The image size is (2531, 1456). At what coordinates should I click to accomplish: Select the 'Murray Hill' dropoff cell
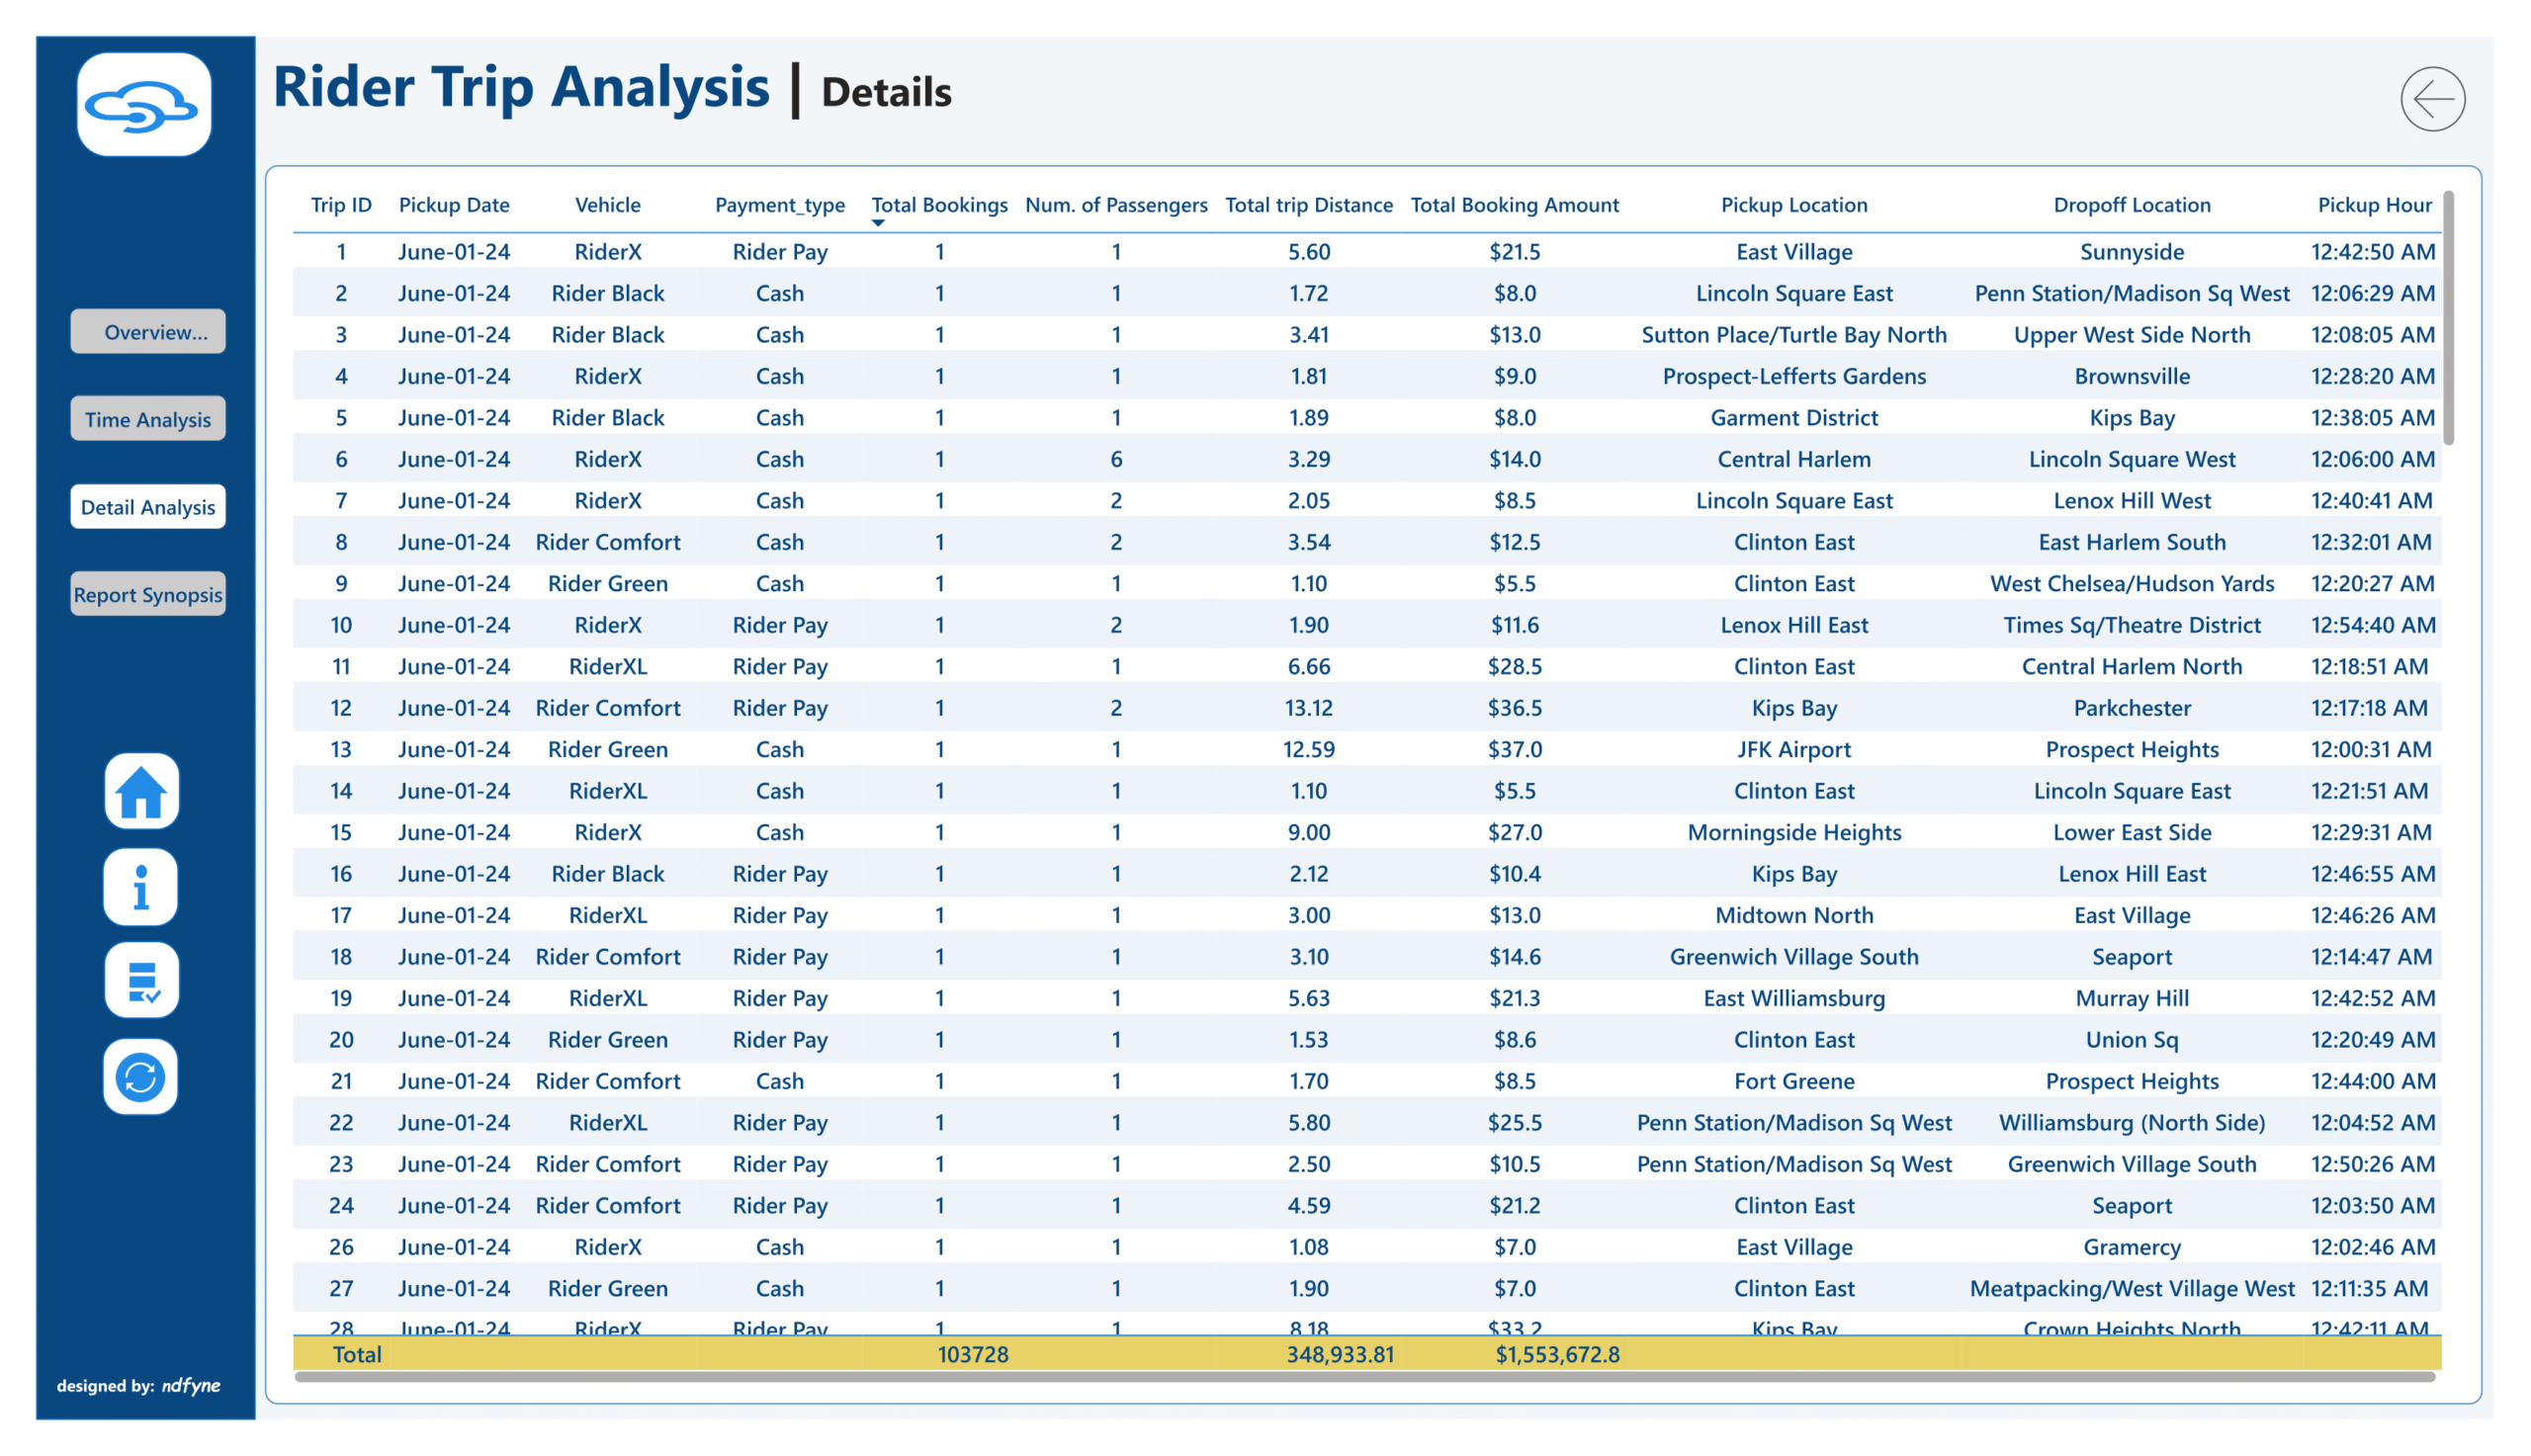click(2132, 999)
